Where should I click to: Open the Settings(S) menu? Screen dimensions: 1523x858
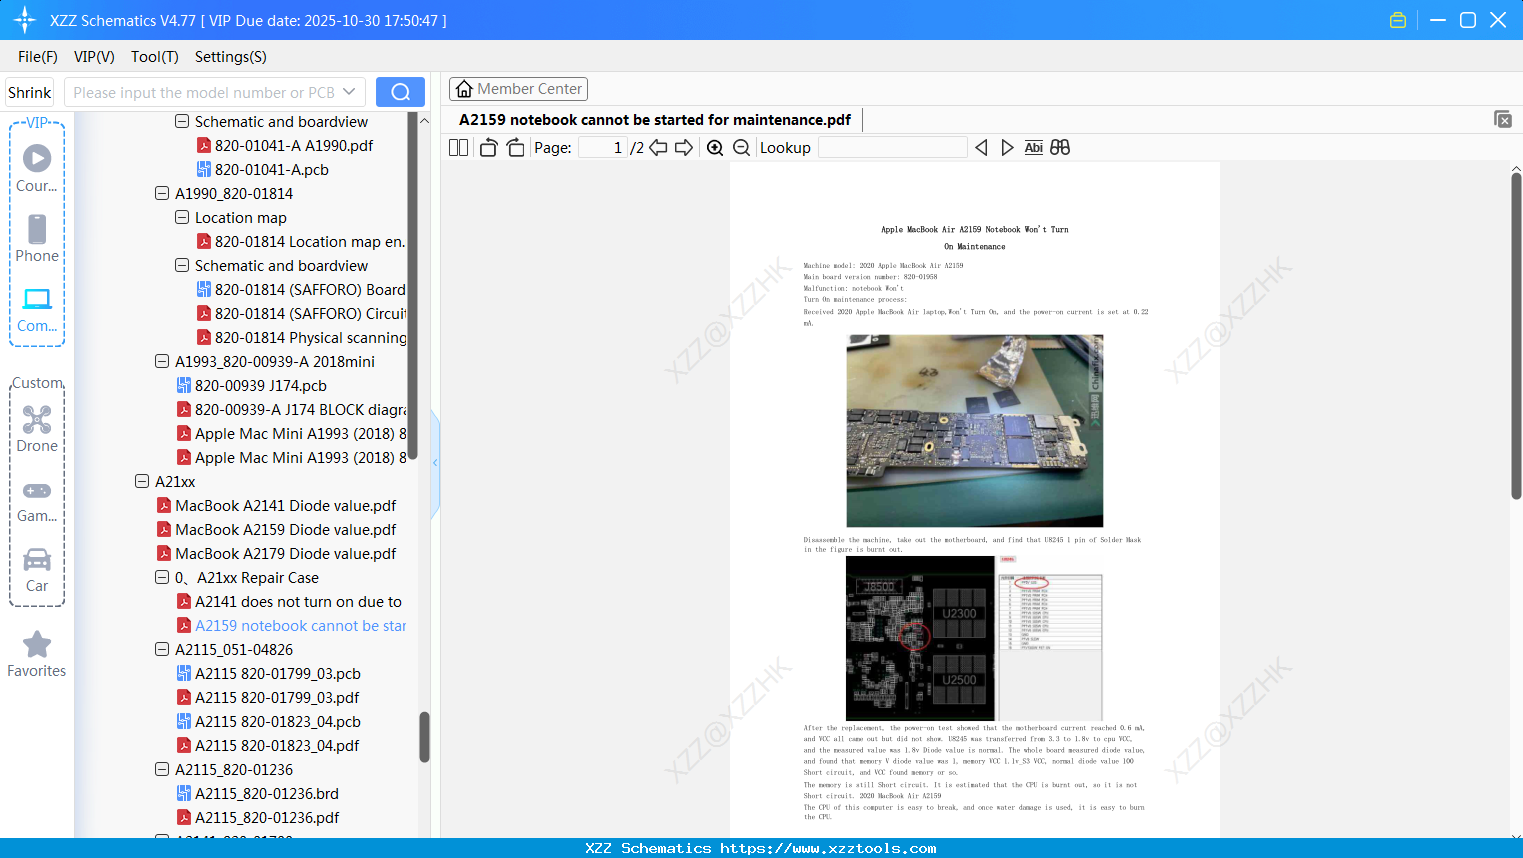[231, 57]
